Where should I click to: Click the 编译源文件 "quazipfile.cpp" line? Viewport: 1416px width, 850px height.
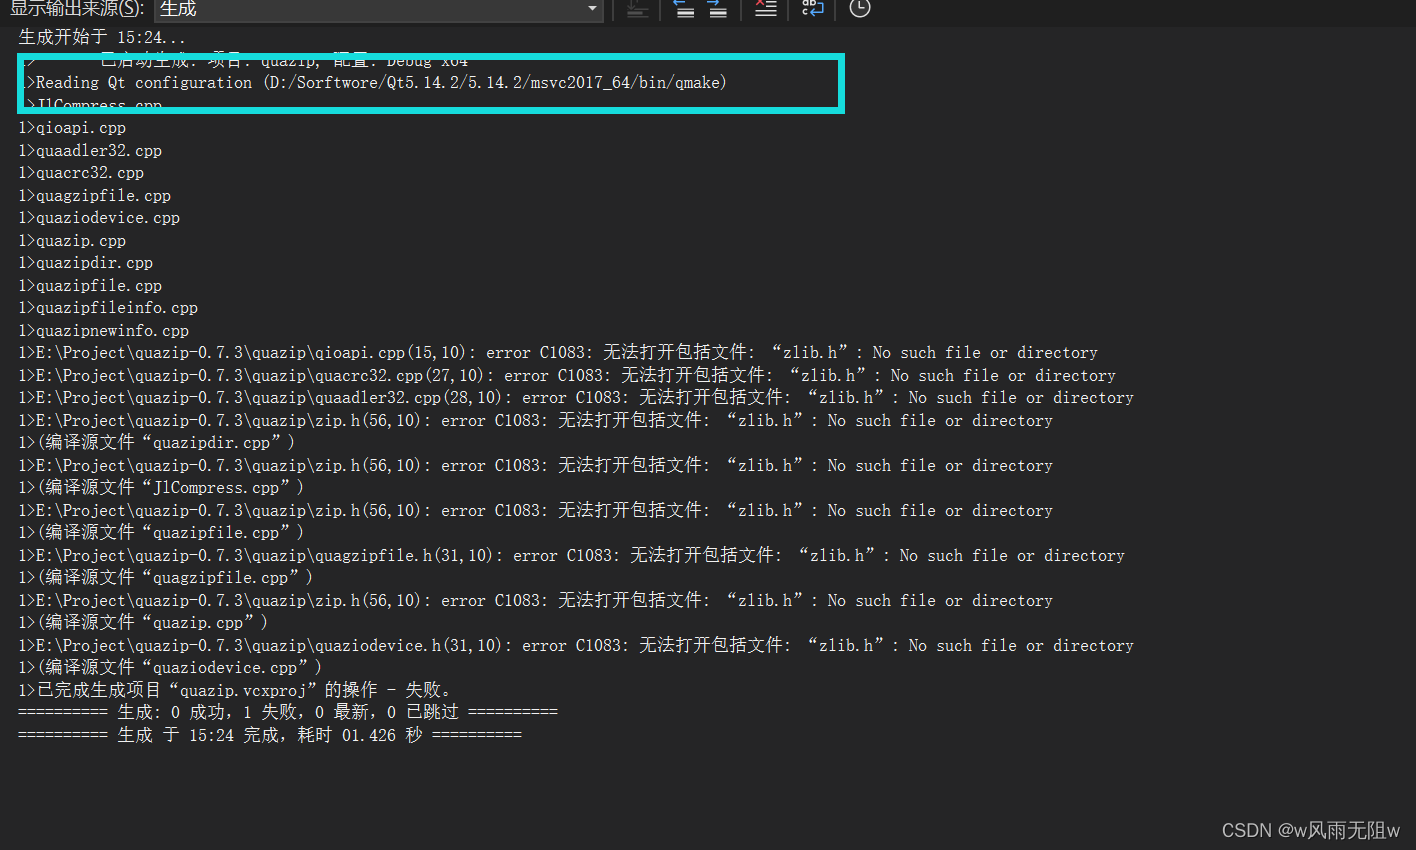click(161, 533)
